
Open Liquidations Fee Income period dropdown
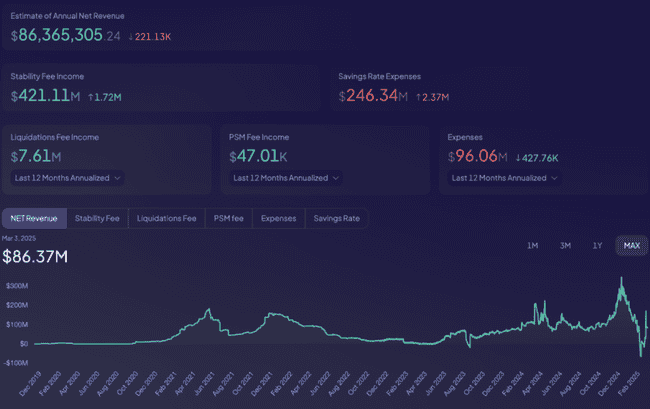pyautogui.click(x=68, y=178)
